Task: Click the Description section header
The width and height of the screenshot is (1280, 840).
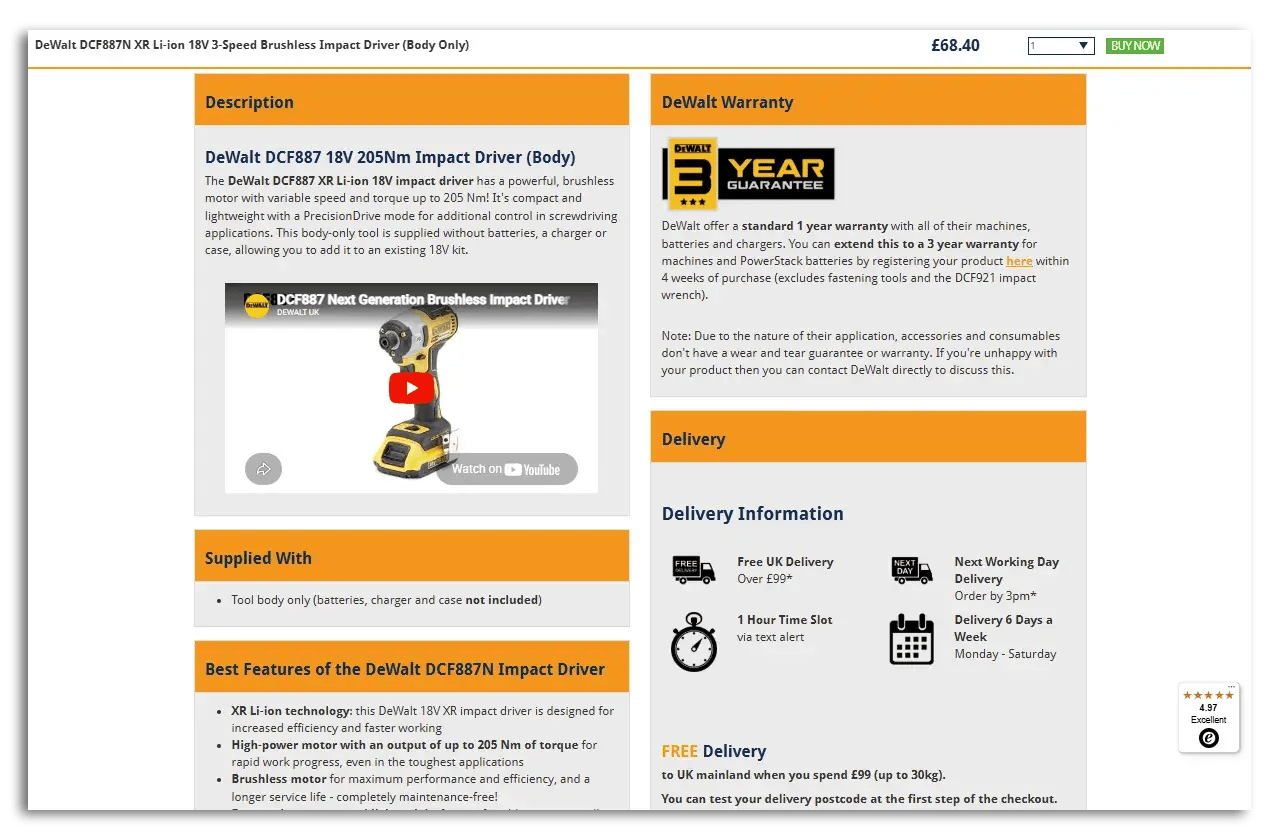Action: (412, 100)
